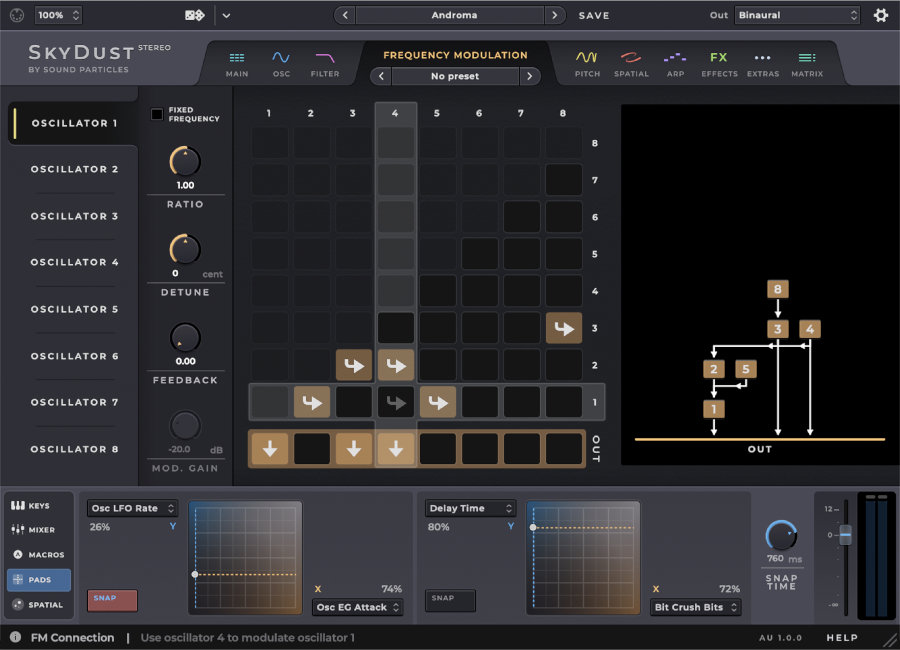Open the Binaural output dropdown
This screenshot has width=900, height=650.
795,15
